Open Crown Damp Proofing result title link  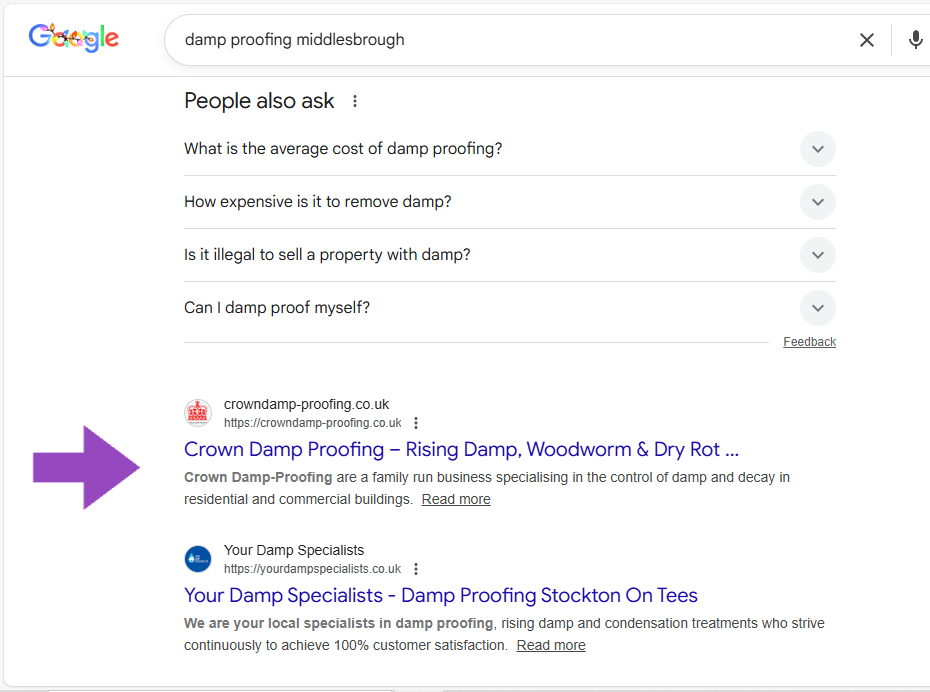461,449
